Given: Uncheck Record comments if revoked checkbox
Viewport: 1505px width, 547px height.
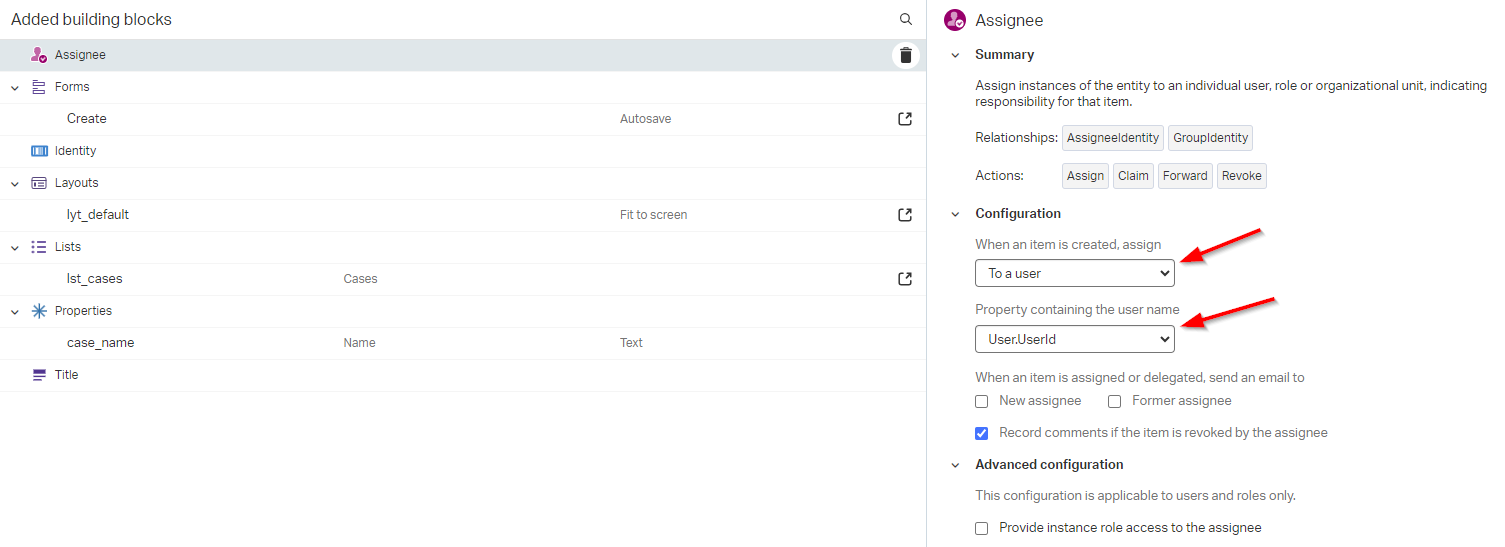Looking at the screenshot, I should tap(982, 433).
